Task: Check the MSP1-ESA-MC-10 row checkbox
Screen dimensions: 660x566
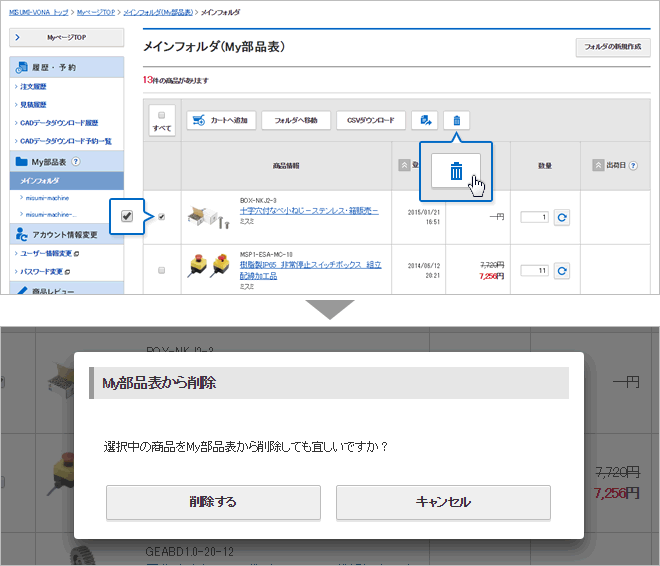Action: [x=162, y=271]
